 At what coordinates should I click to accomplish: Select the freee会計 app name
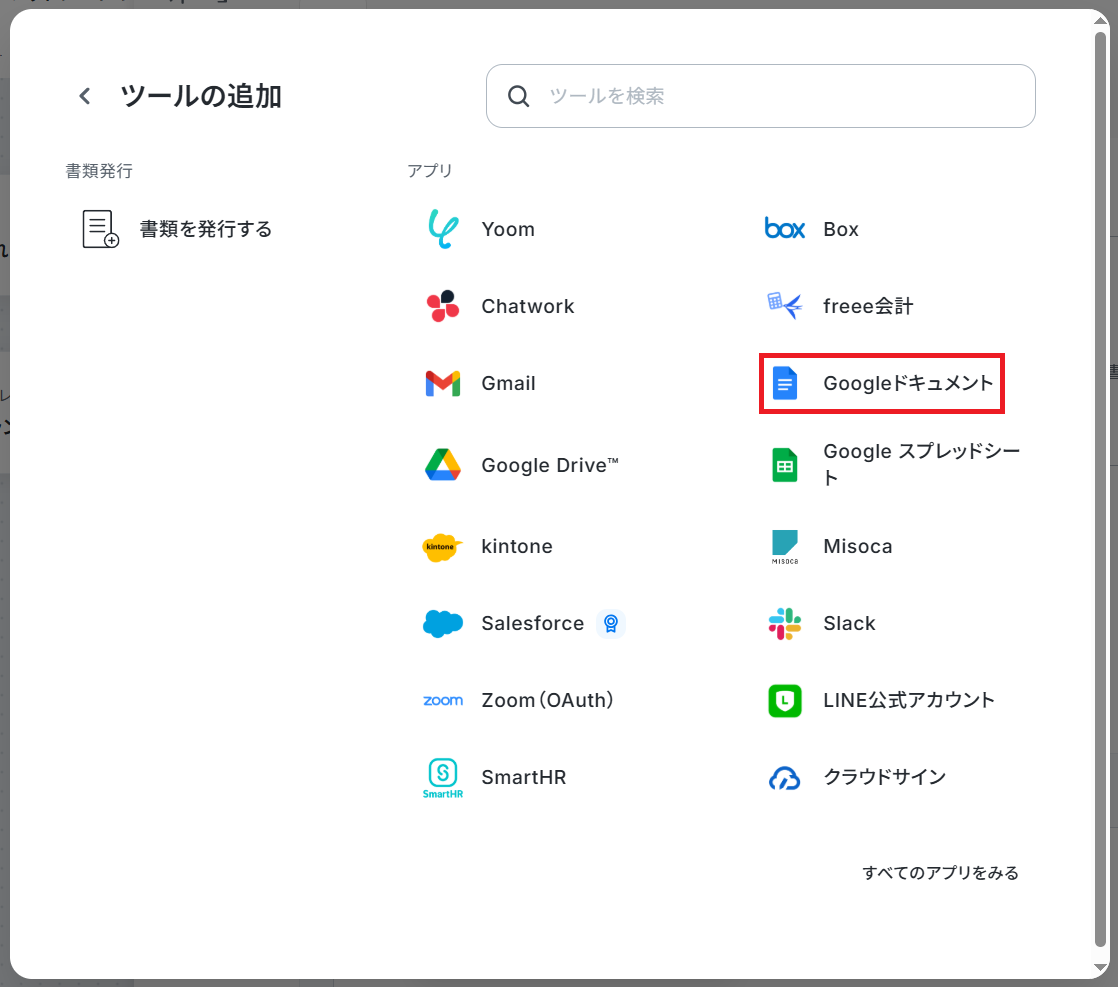(x=868, y=306)
